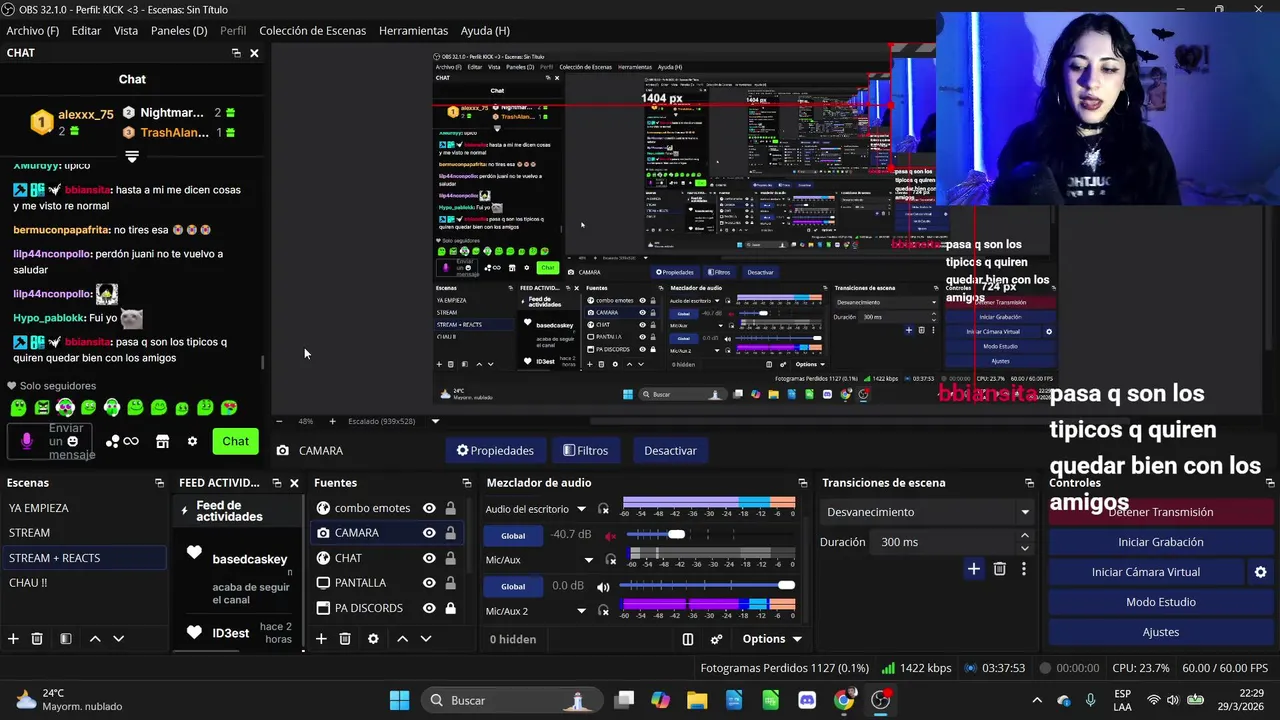Toggle visibility of PA DISCORDS source
Viewport: 1280px width, 720px height.
429,608
